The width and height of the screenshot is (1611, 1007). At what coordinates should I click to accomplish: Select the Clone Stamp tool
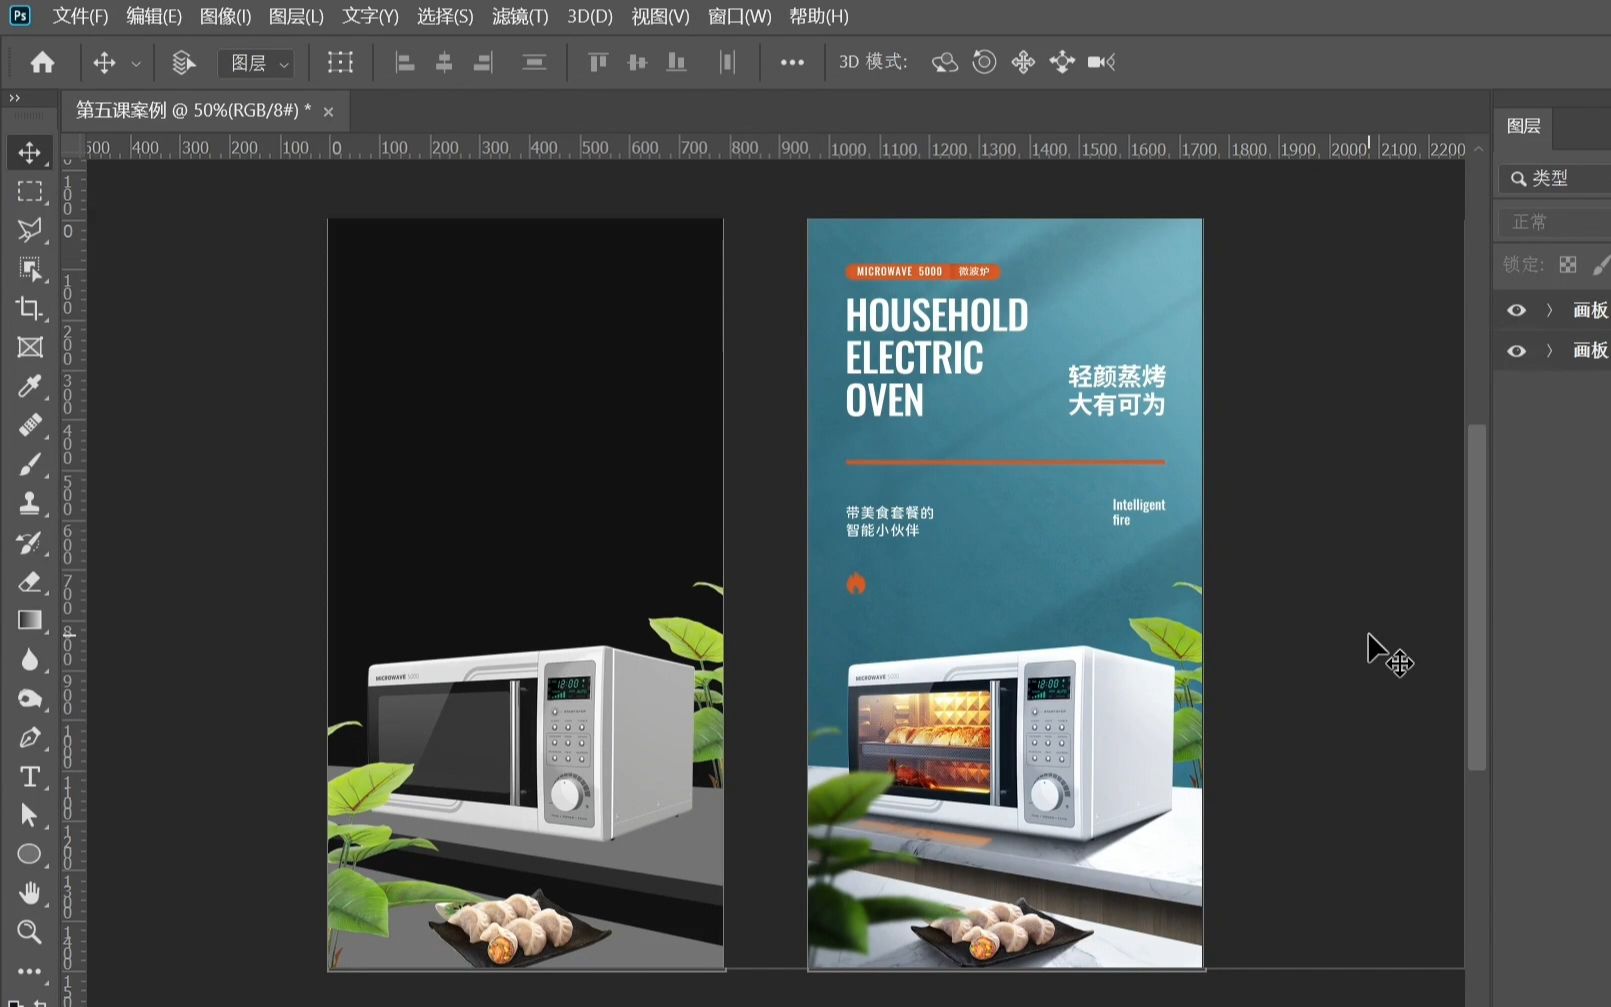30,503
